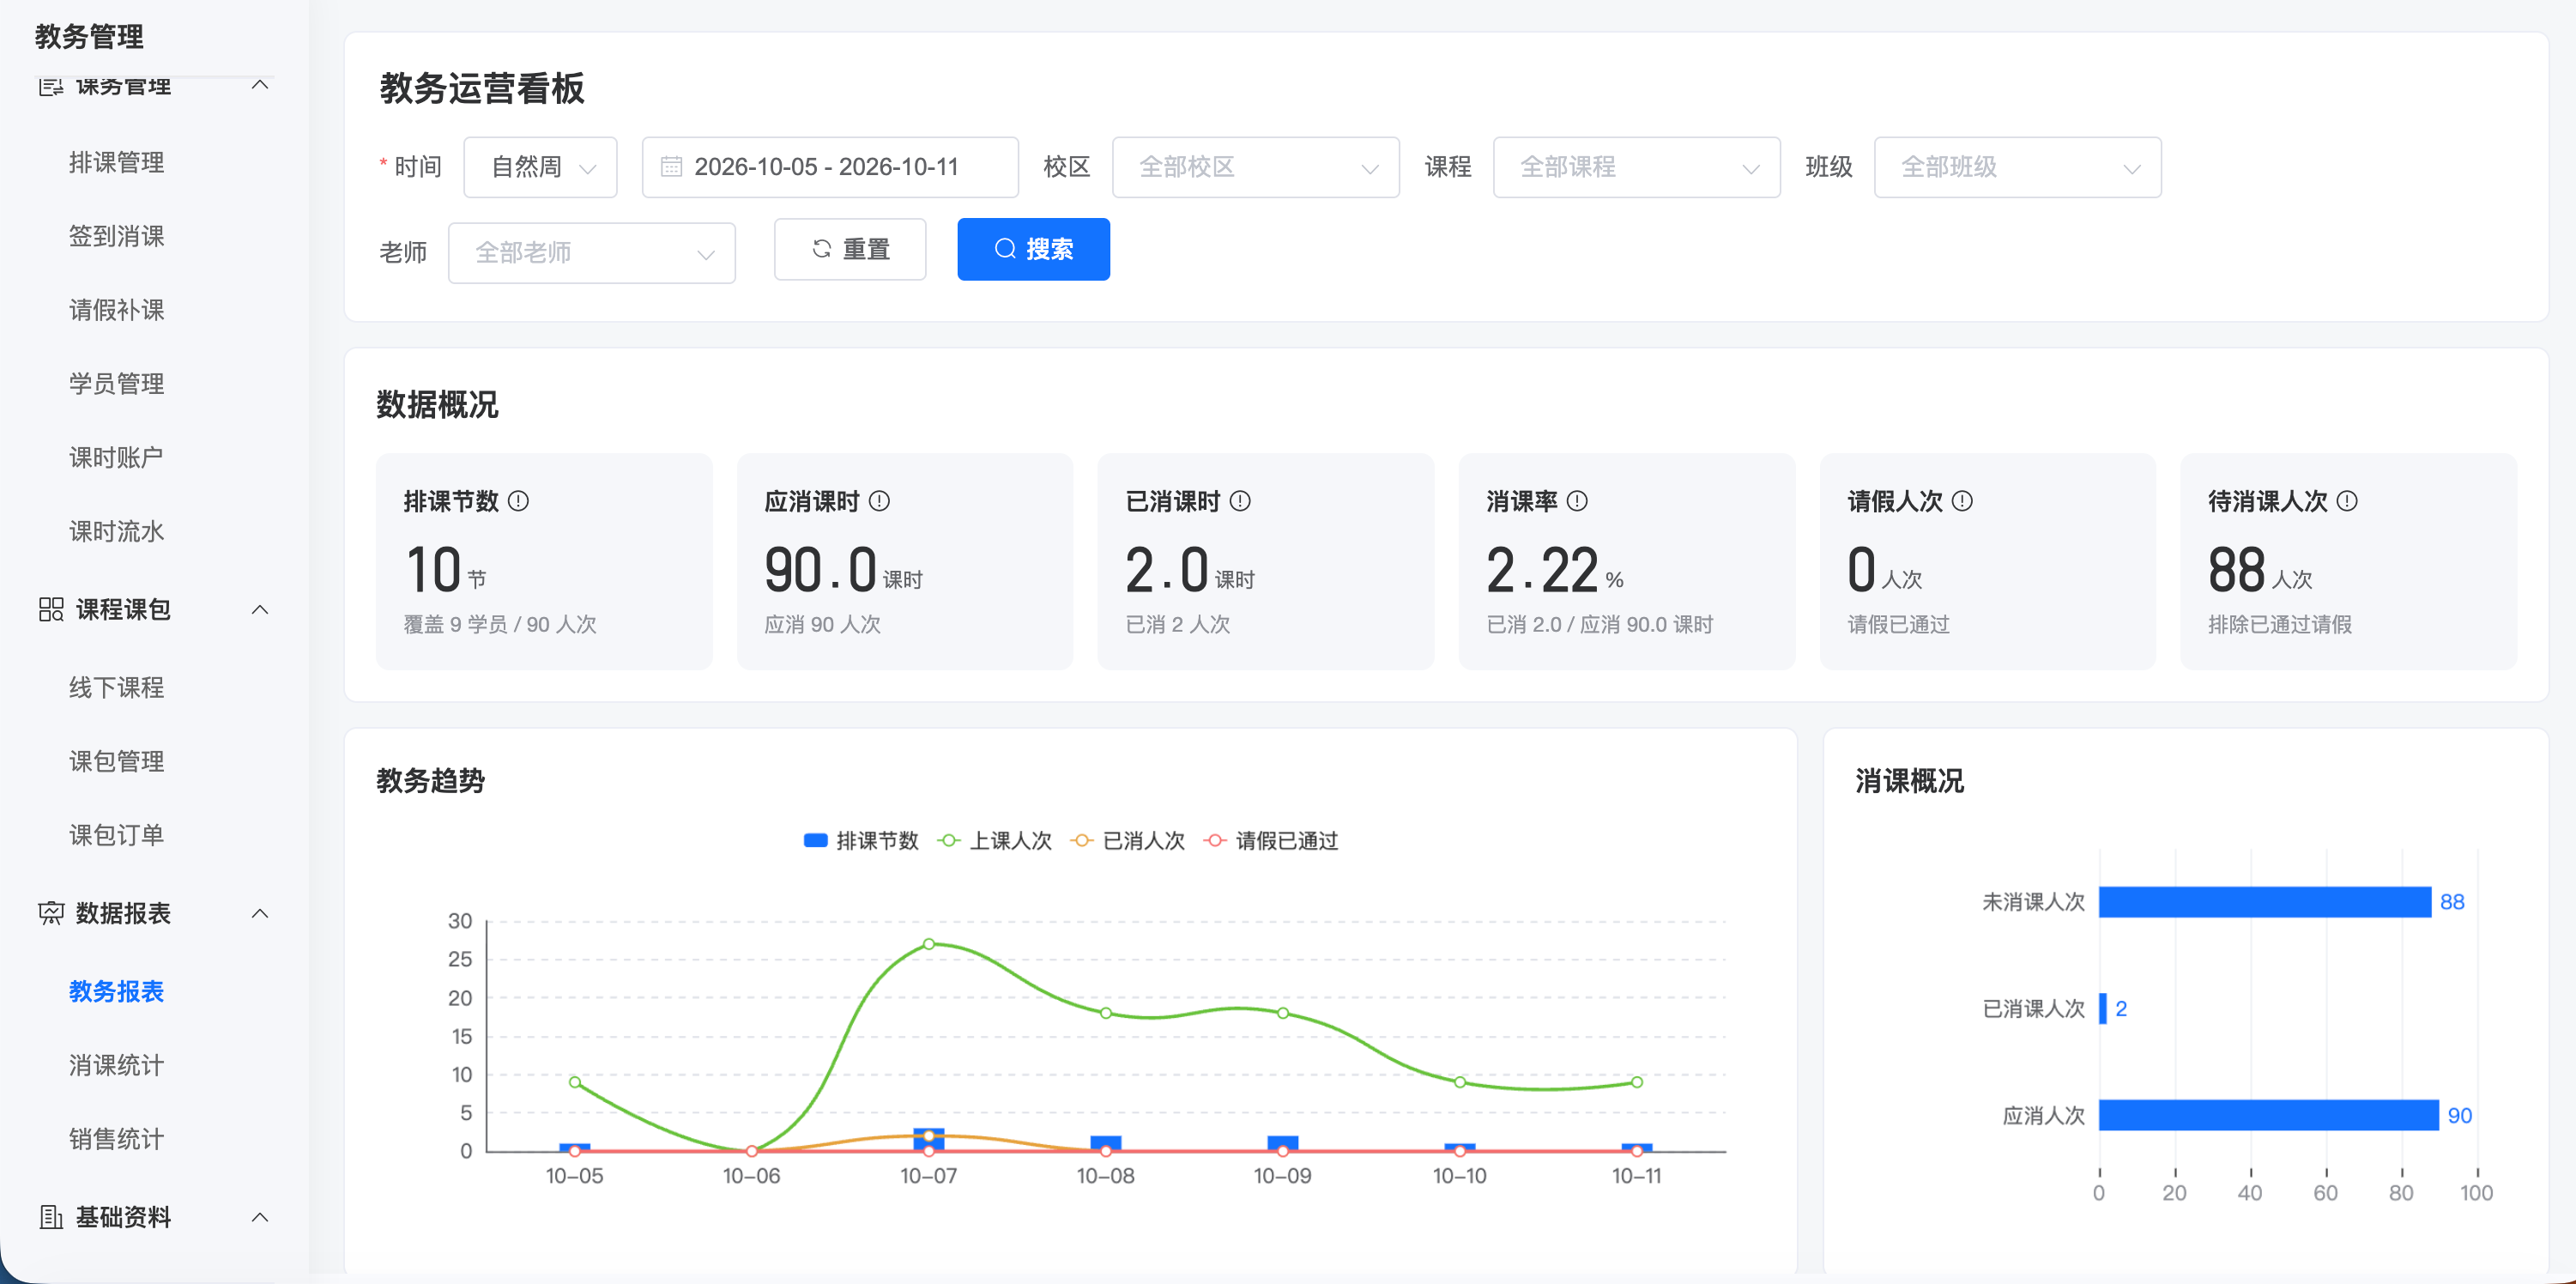Click info icon next to 消课率

(x=1577, y=501)
